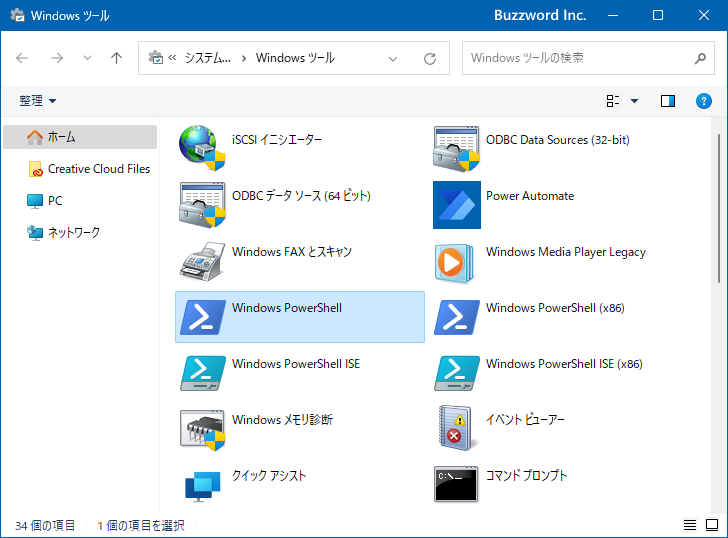Click the '34 個の項目' status text

tap(45, 525)
